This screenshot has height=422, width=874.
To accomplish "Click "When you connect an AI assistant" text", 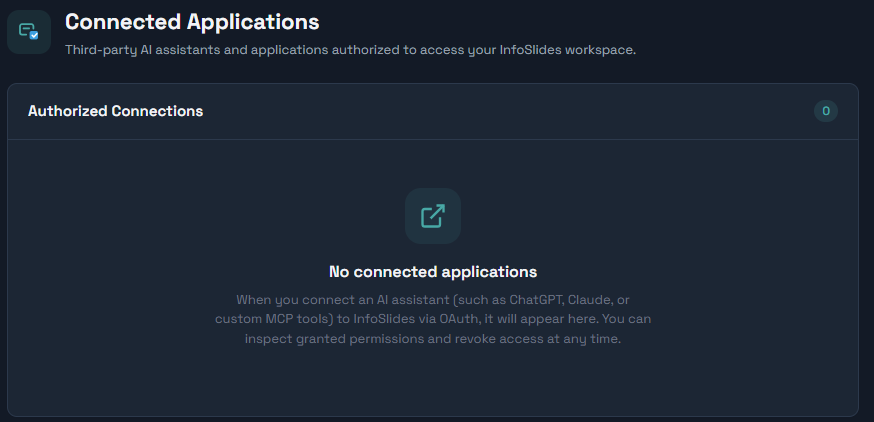I will [x=343, y=300].
